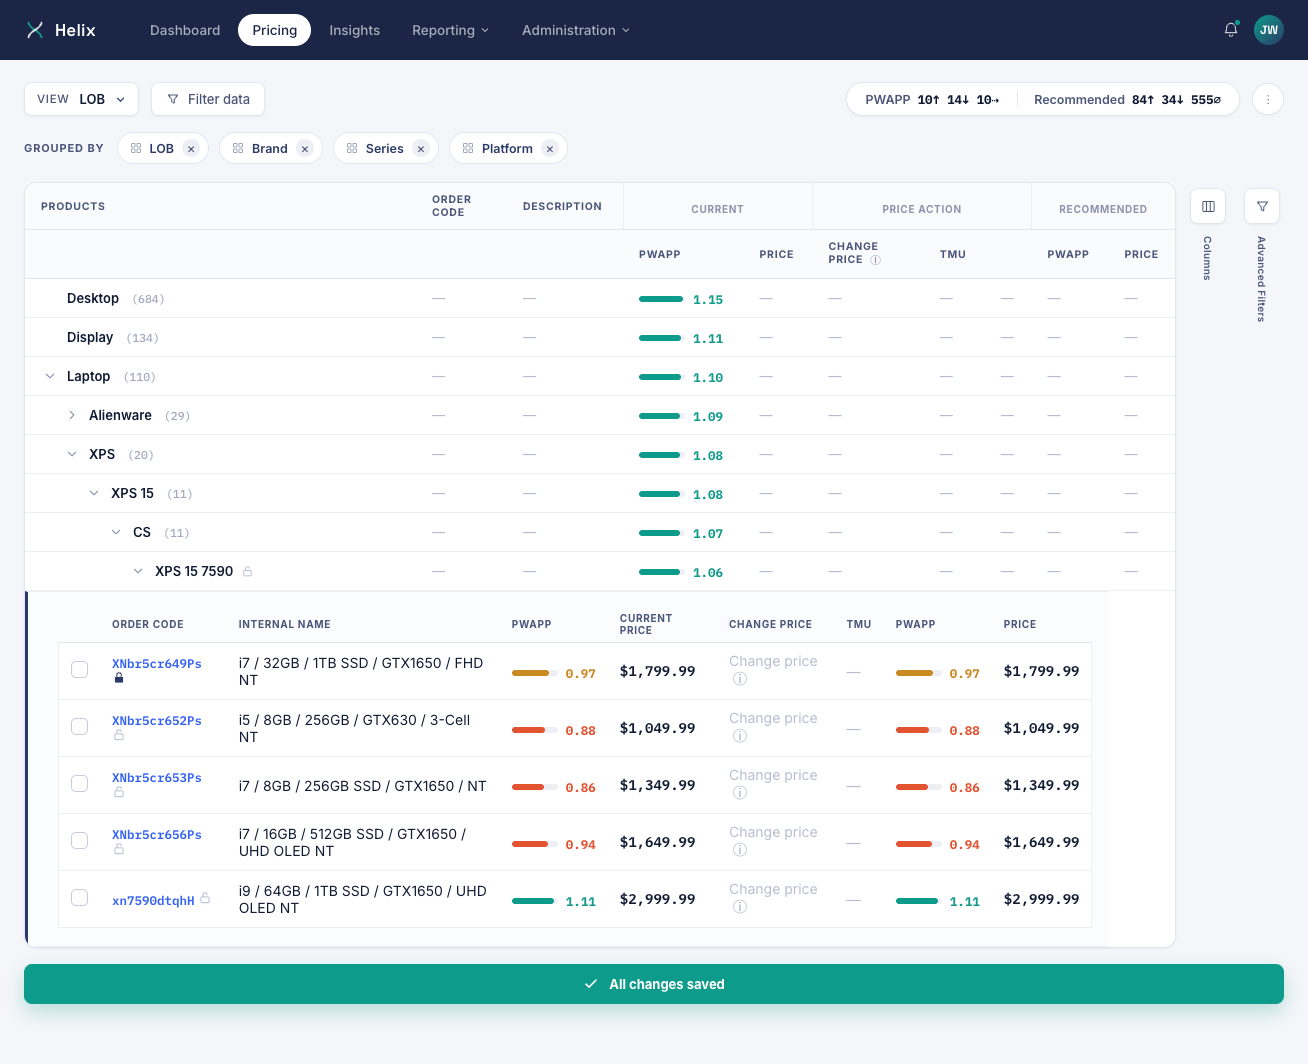Click info icon for the $1,649.99 row
The width and height of the screenshot is (1308, 1064).
point(740,850)
